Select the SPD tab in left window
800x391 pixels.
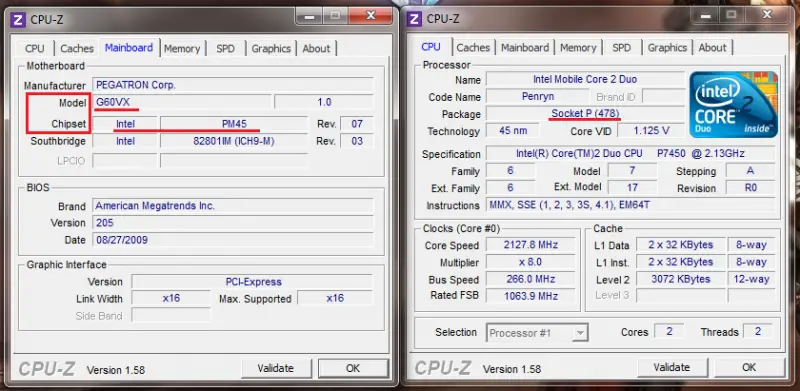click(226, 48)
